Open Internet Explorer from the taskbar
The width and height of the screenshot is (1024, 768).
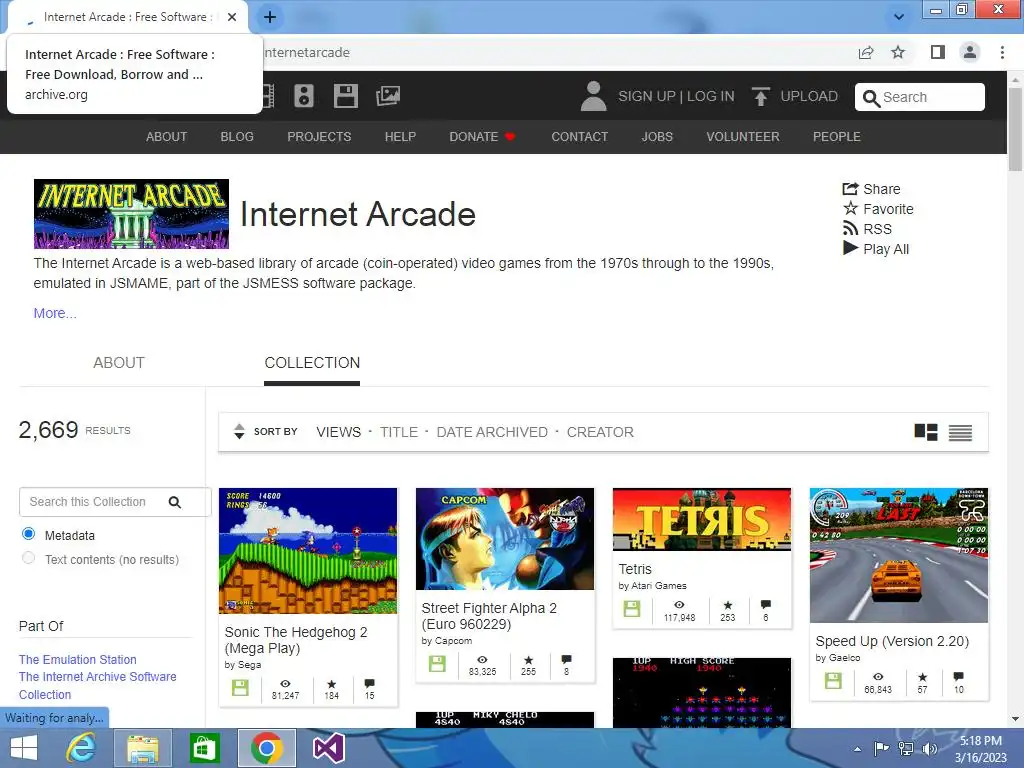(81, 748)
